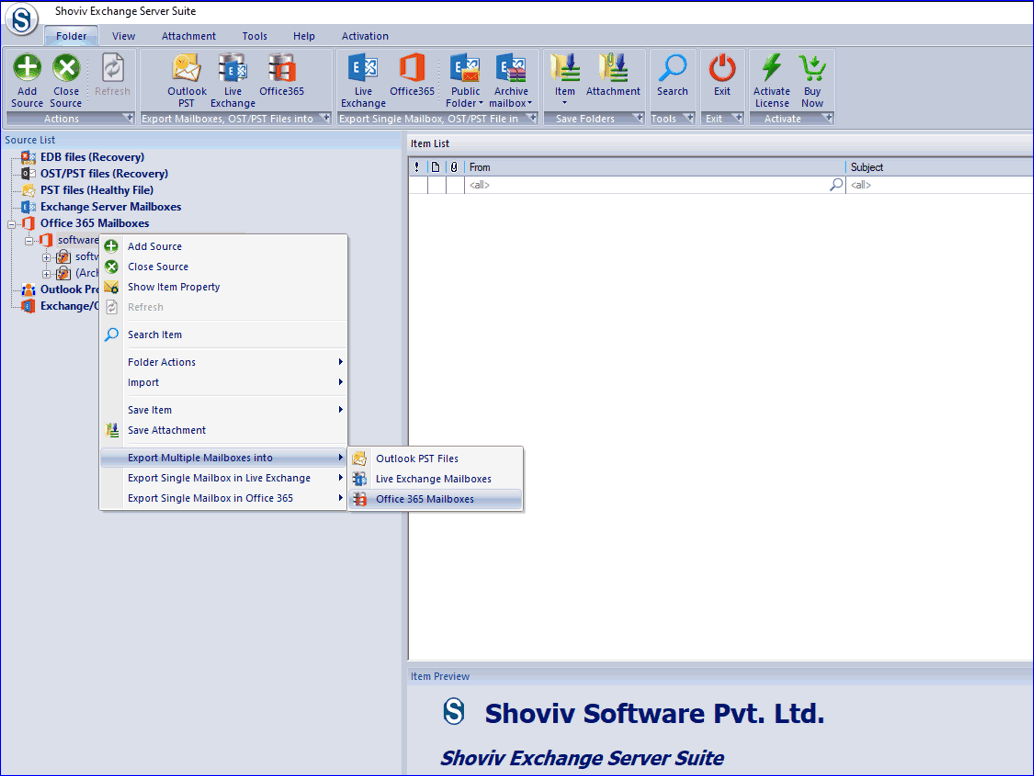Click the Refresh ribbon icon

click(112, 68)
